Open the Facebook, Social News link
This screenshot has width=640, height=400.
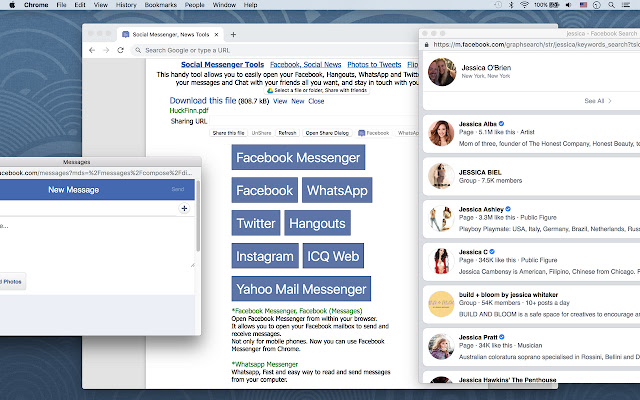click(x=306, y=64)
